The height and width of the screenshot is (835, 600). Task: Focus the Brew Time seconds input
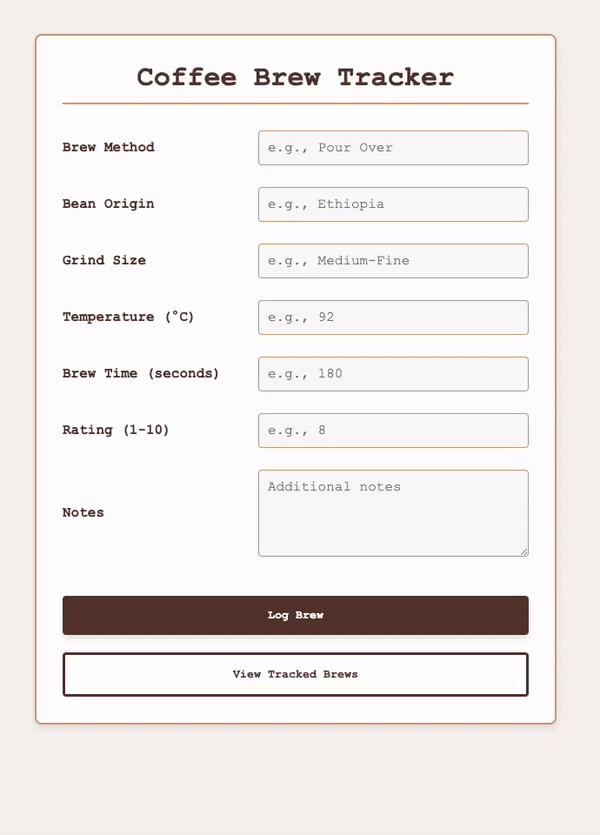coord(393,374)
